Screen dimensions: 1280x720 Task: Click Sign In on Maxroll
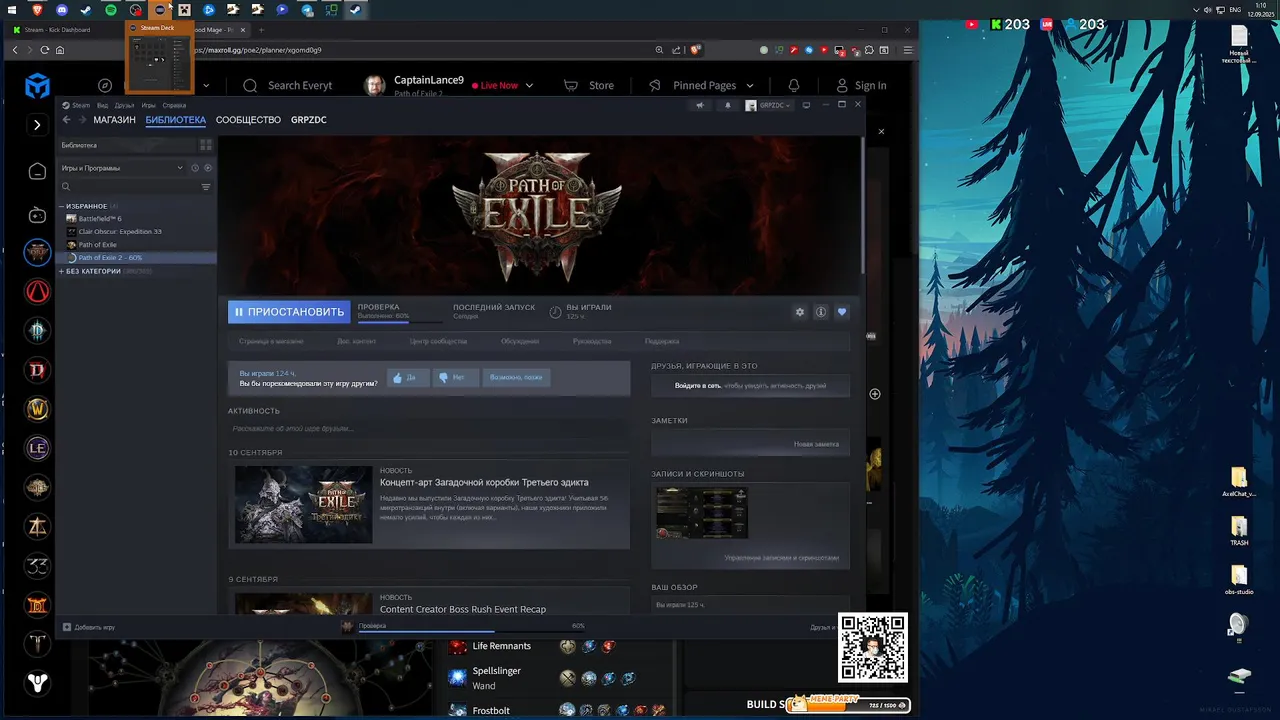coord(861,86)
